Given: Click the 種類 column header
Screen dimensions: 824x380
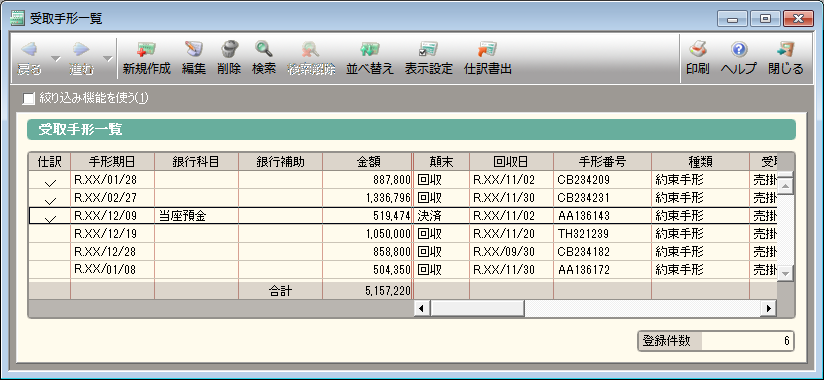Looking at the screenshot, I should pyautogui.click(x=701, y=161).
